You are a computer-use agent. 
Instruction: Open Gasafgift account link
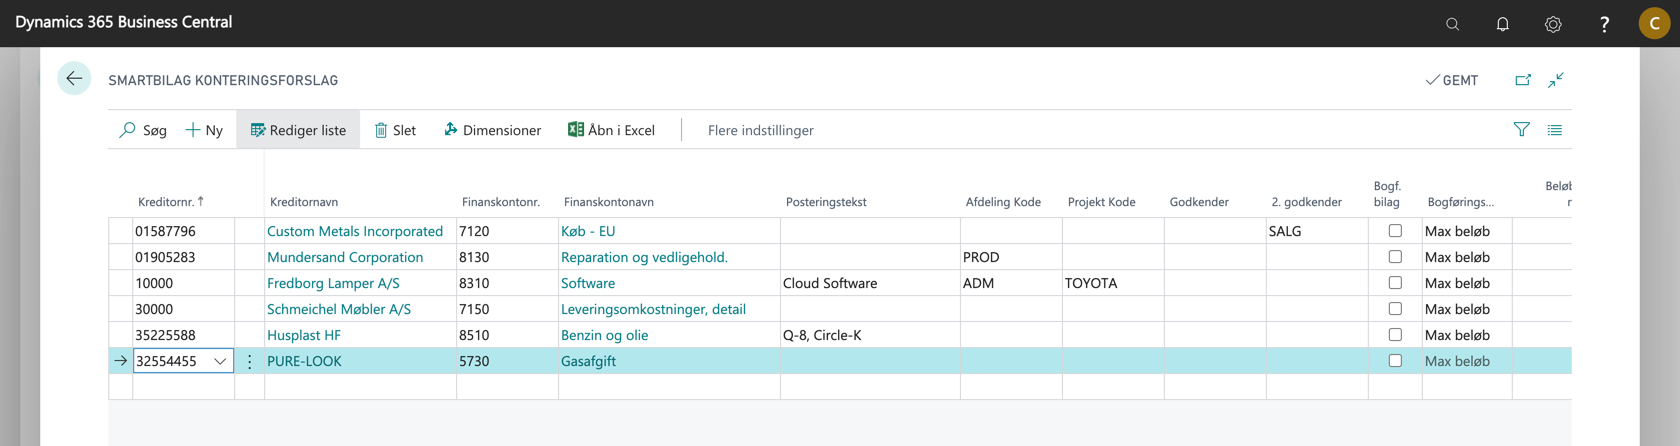click(x=588, y=361)
